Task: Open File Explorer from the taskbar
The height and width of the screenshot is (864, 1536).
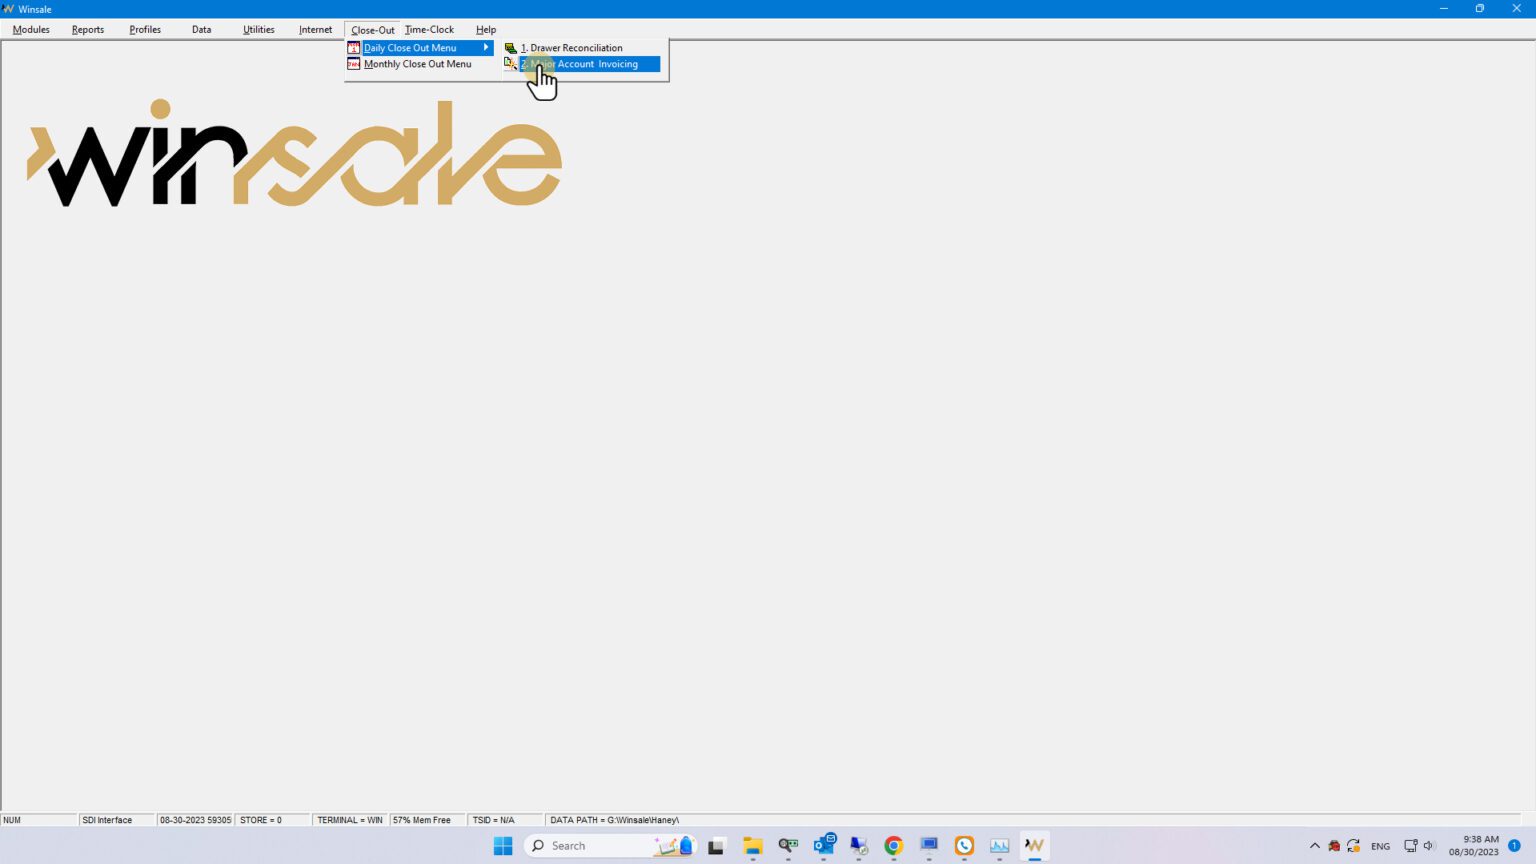Action: [x=752, y=846]
